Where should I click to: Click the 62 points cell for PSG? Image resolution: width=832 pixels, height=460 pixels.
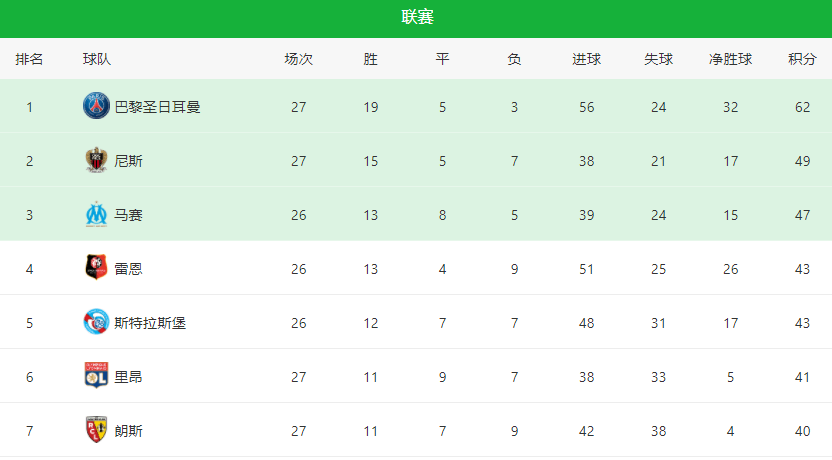(x=802, y=107)
